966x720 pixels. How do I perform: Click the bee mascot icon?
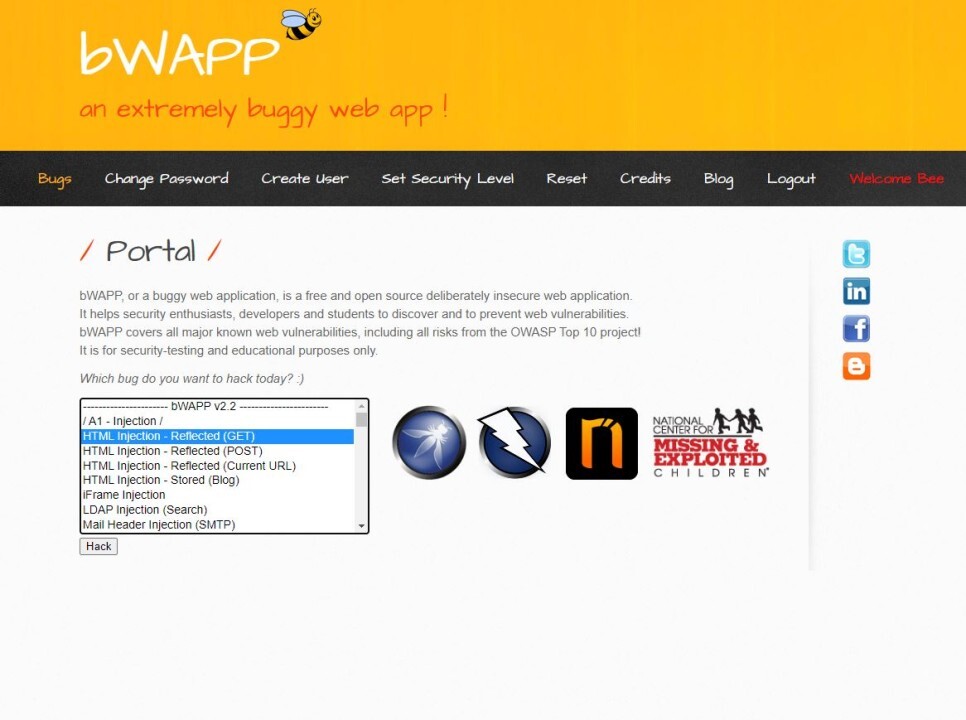[301, 24]
